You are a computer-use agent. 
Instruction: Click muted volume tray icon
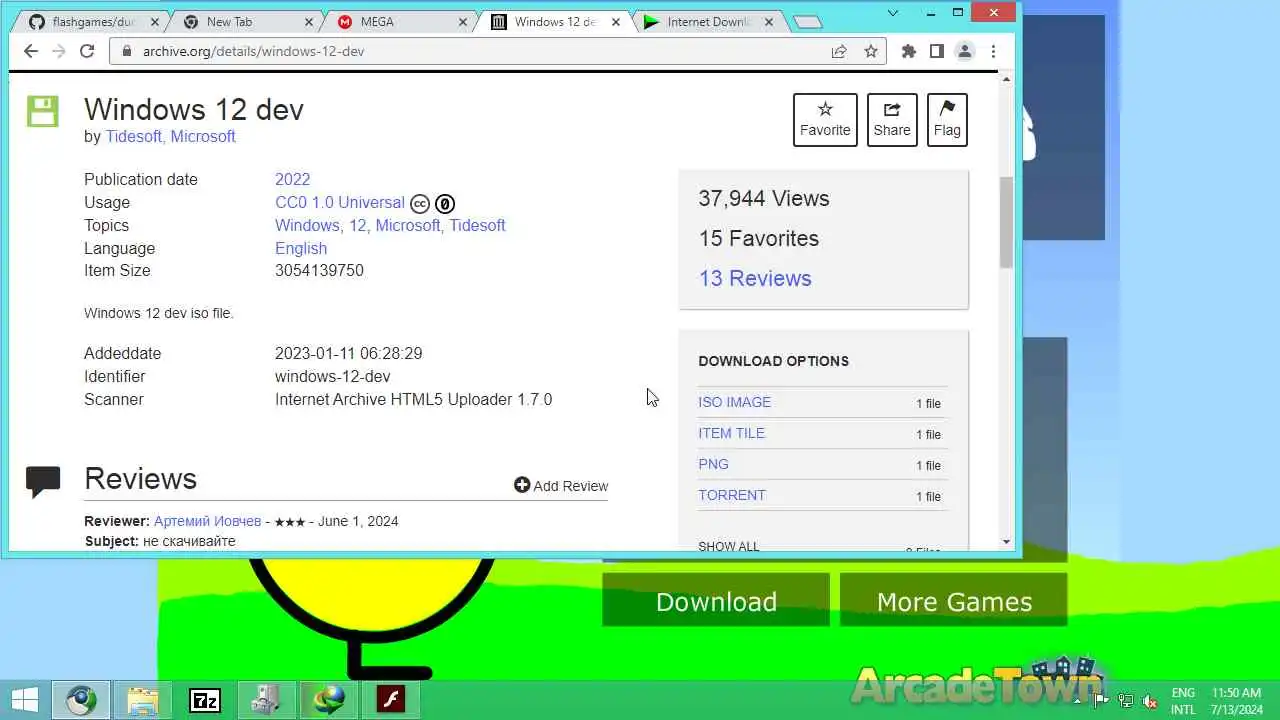1150,701
